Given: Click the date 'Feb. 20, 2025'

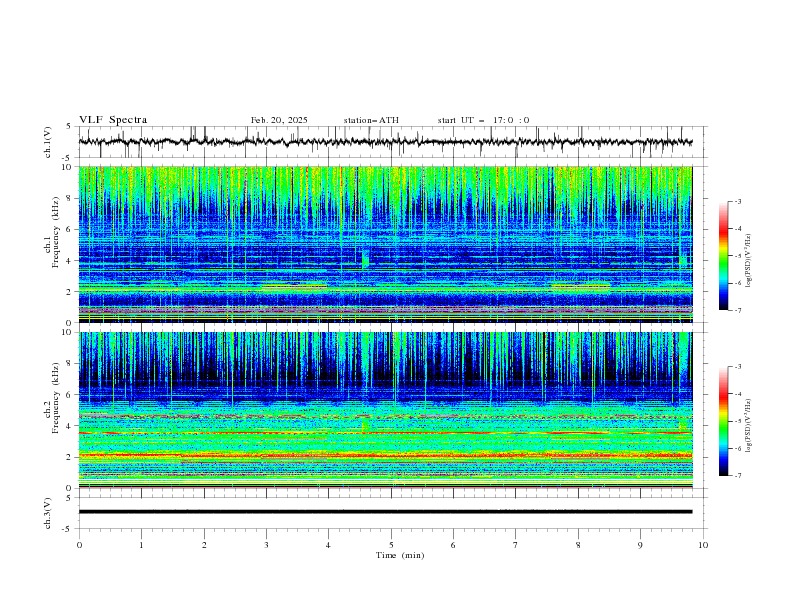Looking at the screenshot, I should (279, 120).
